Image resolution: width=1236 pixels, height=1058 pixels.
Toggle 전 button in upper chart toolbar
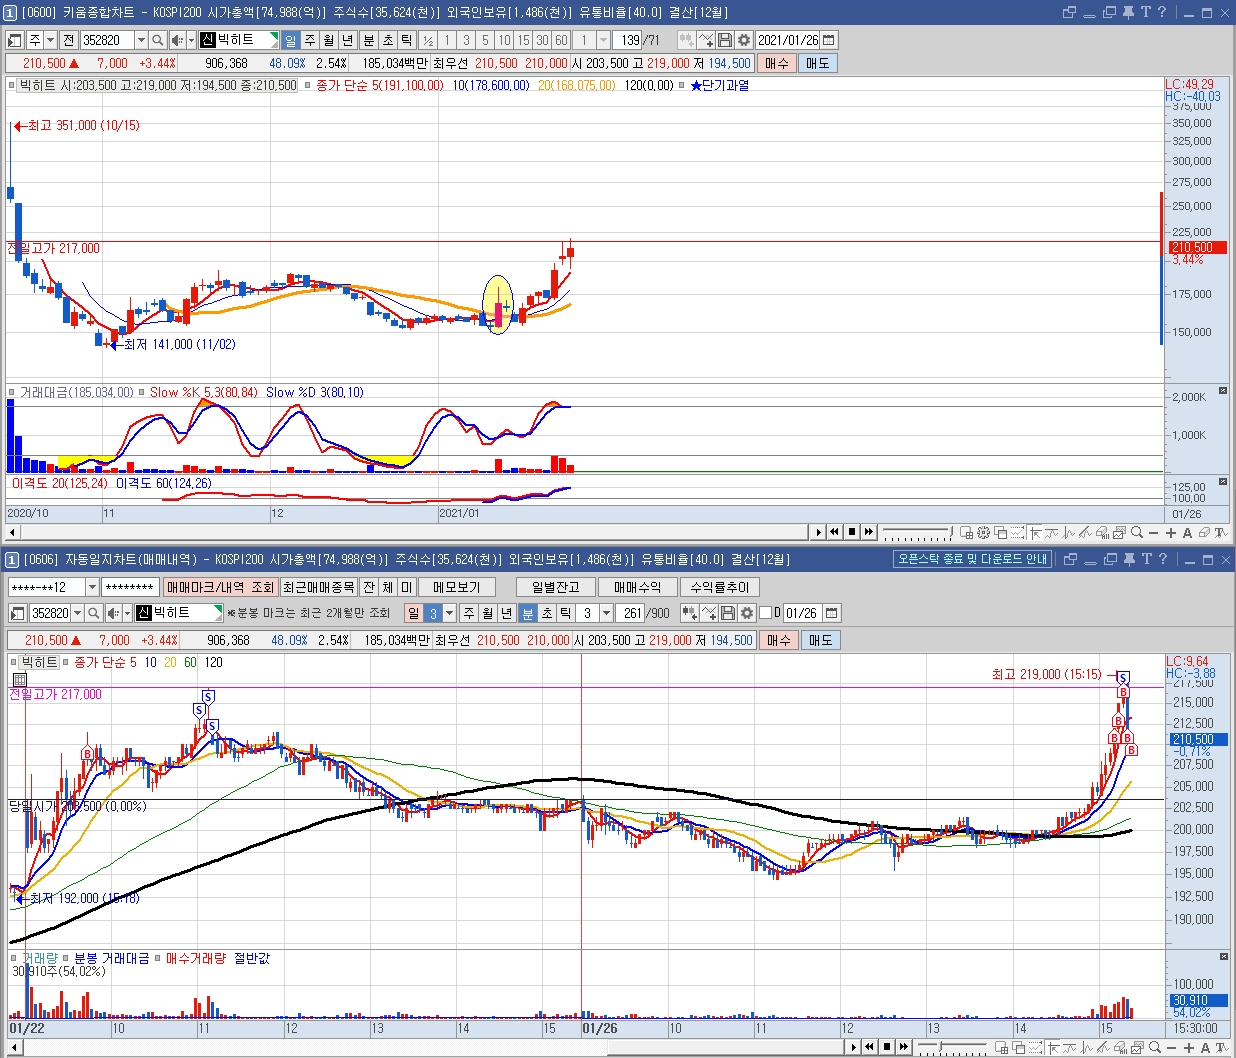click(x=68, y=40)
